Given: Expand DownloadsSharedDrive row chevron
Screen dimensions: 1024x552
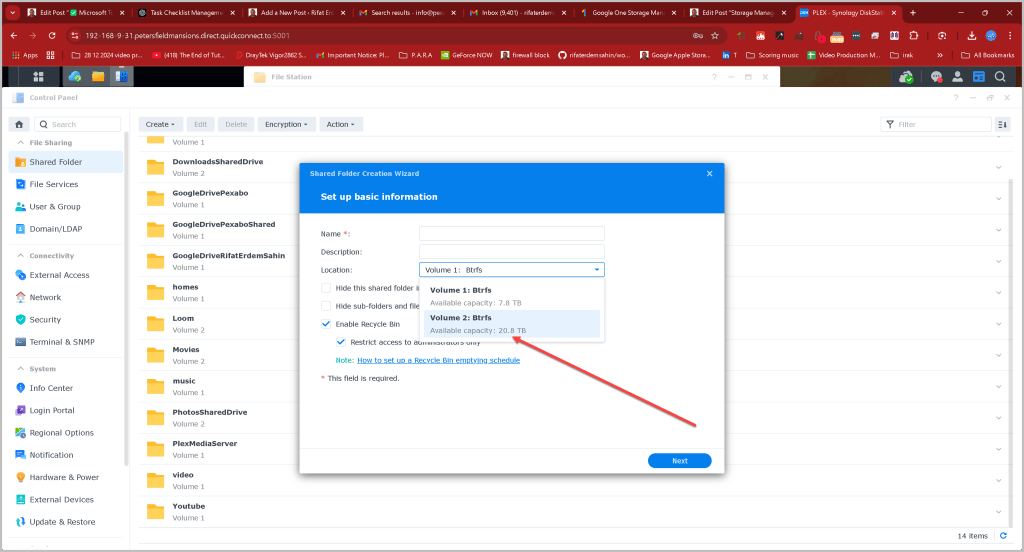Looking at the screenshot, I should (x=999, y=167).
